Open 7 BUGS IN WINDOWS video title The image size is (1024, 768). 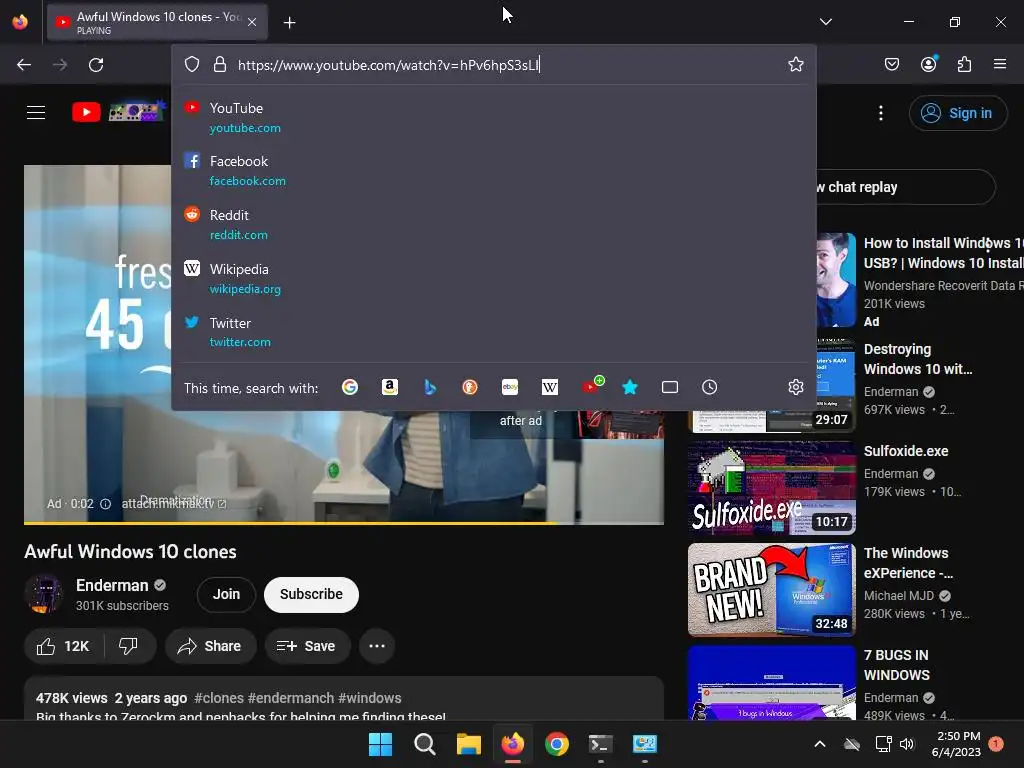tap(896, 665)
